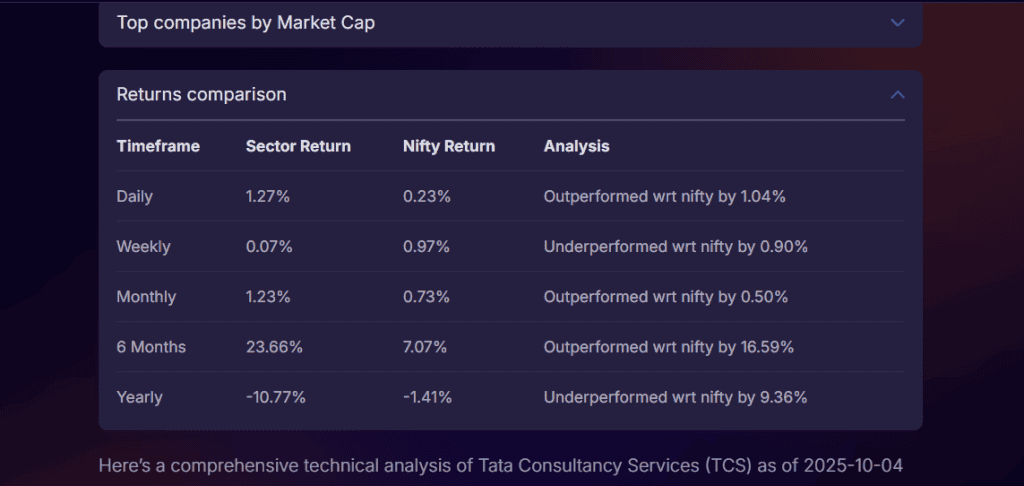Image resolution: width=1024 pixels, height=486 pixels.
Task: Click the Sector Return column header
Action: click(x=298, y=146)
